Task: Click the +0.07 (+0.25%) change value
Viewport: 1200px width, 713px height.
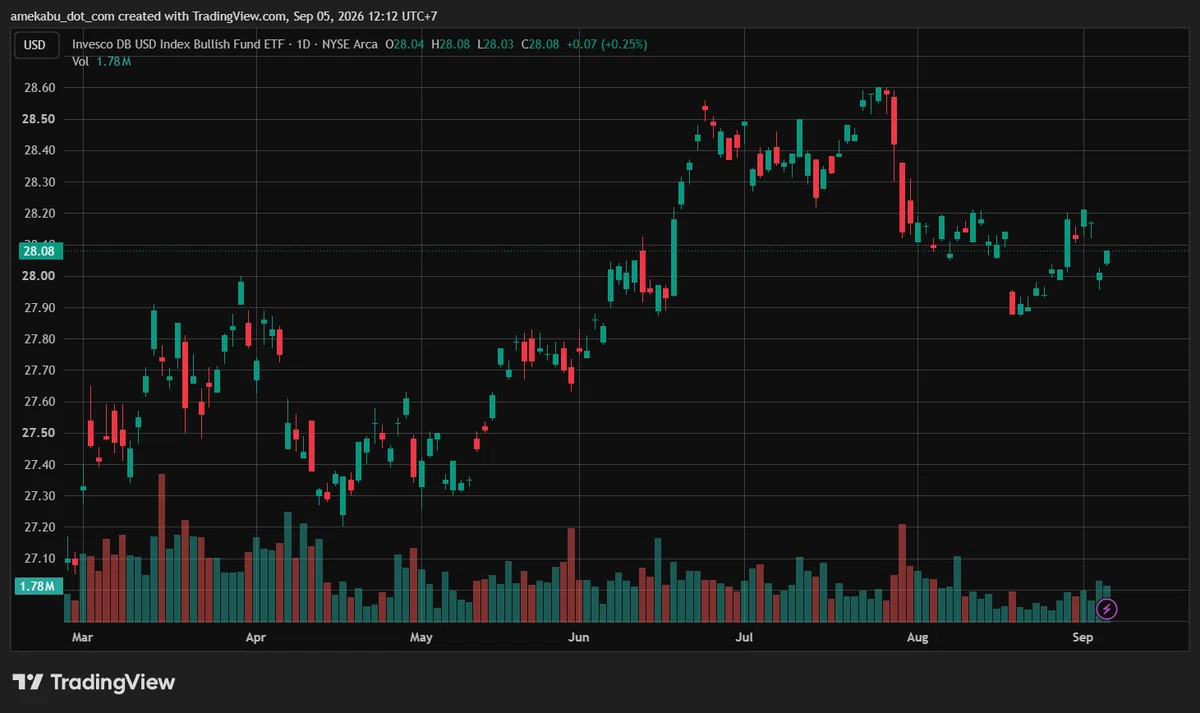Action: coord(607,44)
